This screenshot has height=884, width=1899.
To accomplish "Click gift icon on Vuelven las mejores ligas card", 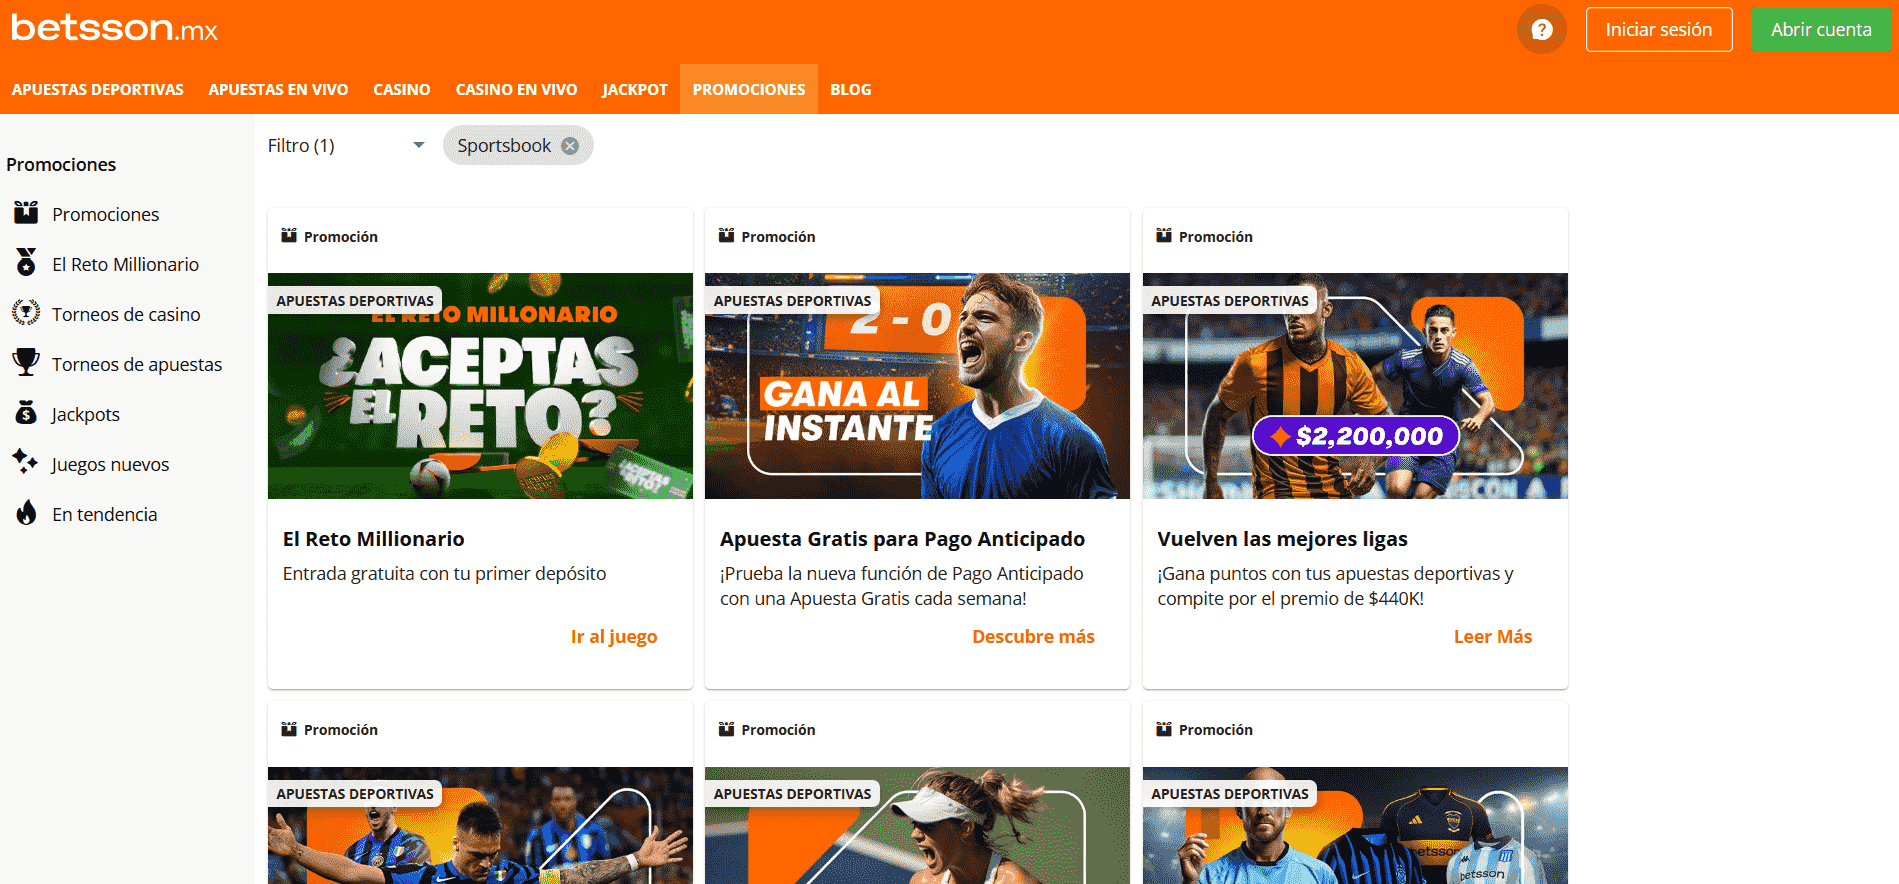I will [1164, 236].
